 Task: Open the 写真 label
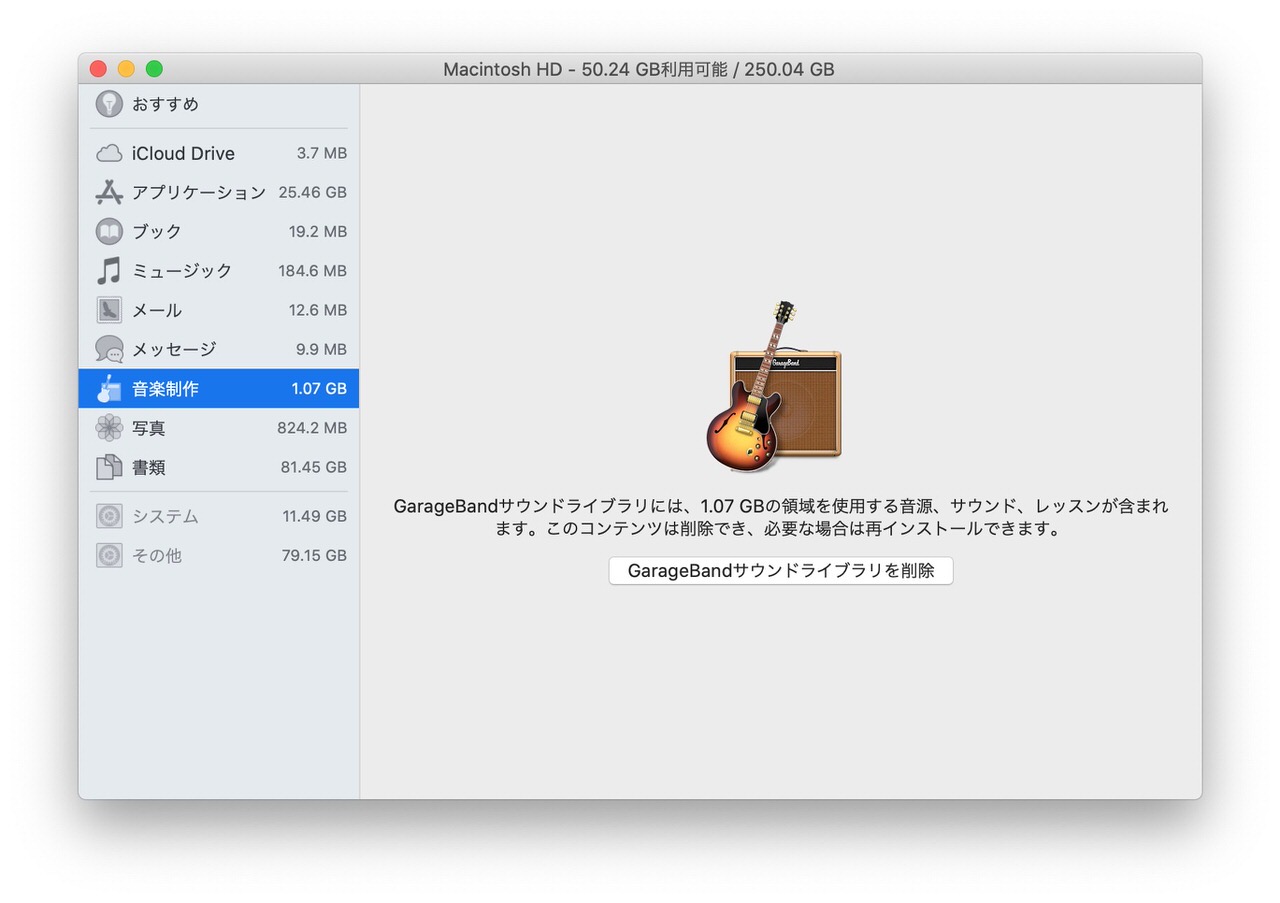point(149,428)
